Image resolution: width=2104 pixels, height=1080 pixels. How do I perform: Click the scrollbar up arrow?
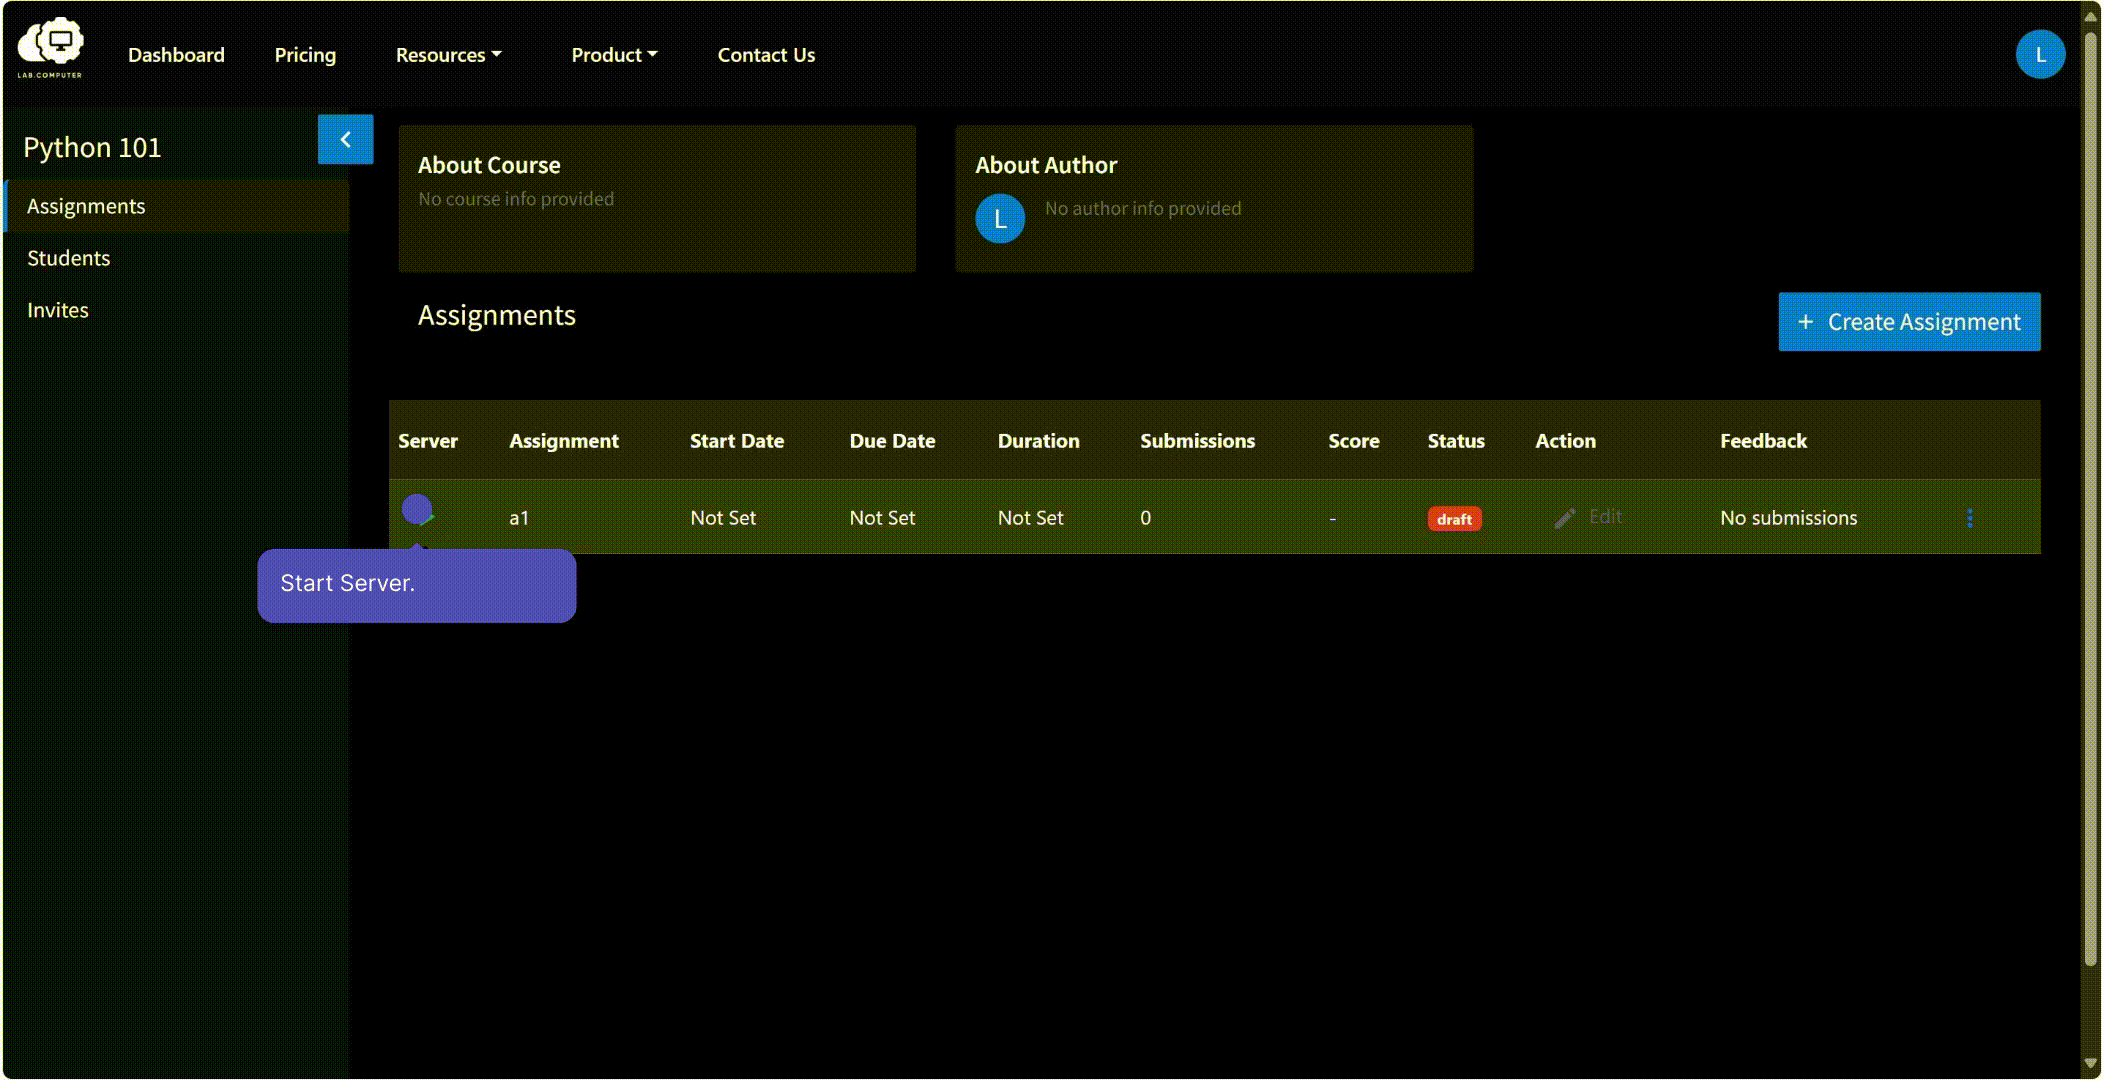[2090, 15]
